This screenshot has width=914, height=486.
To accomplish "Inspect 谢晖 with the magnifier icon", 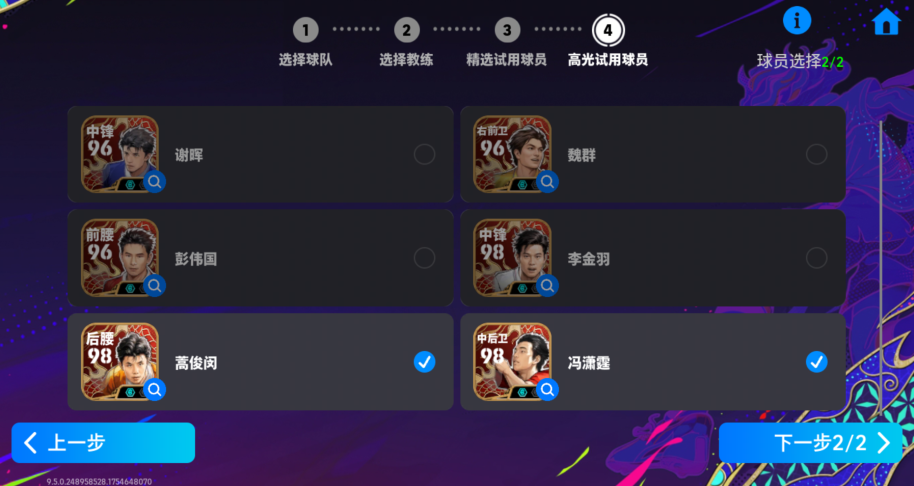I will click(x=154, y=182).
